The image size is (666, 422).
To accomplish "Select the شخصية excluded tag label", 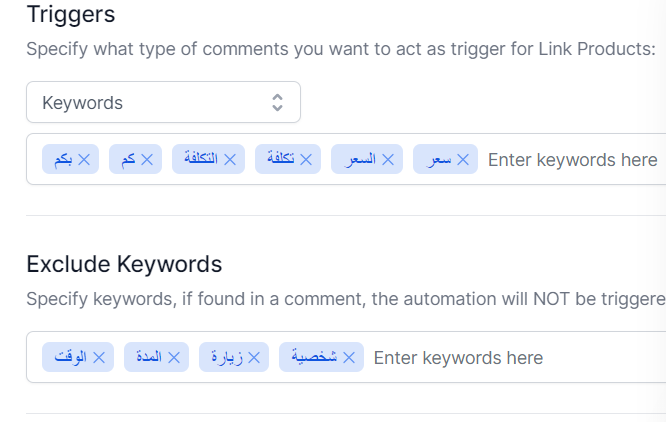I will point(314,357).
